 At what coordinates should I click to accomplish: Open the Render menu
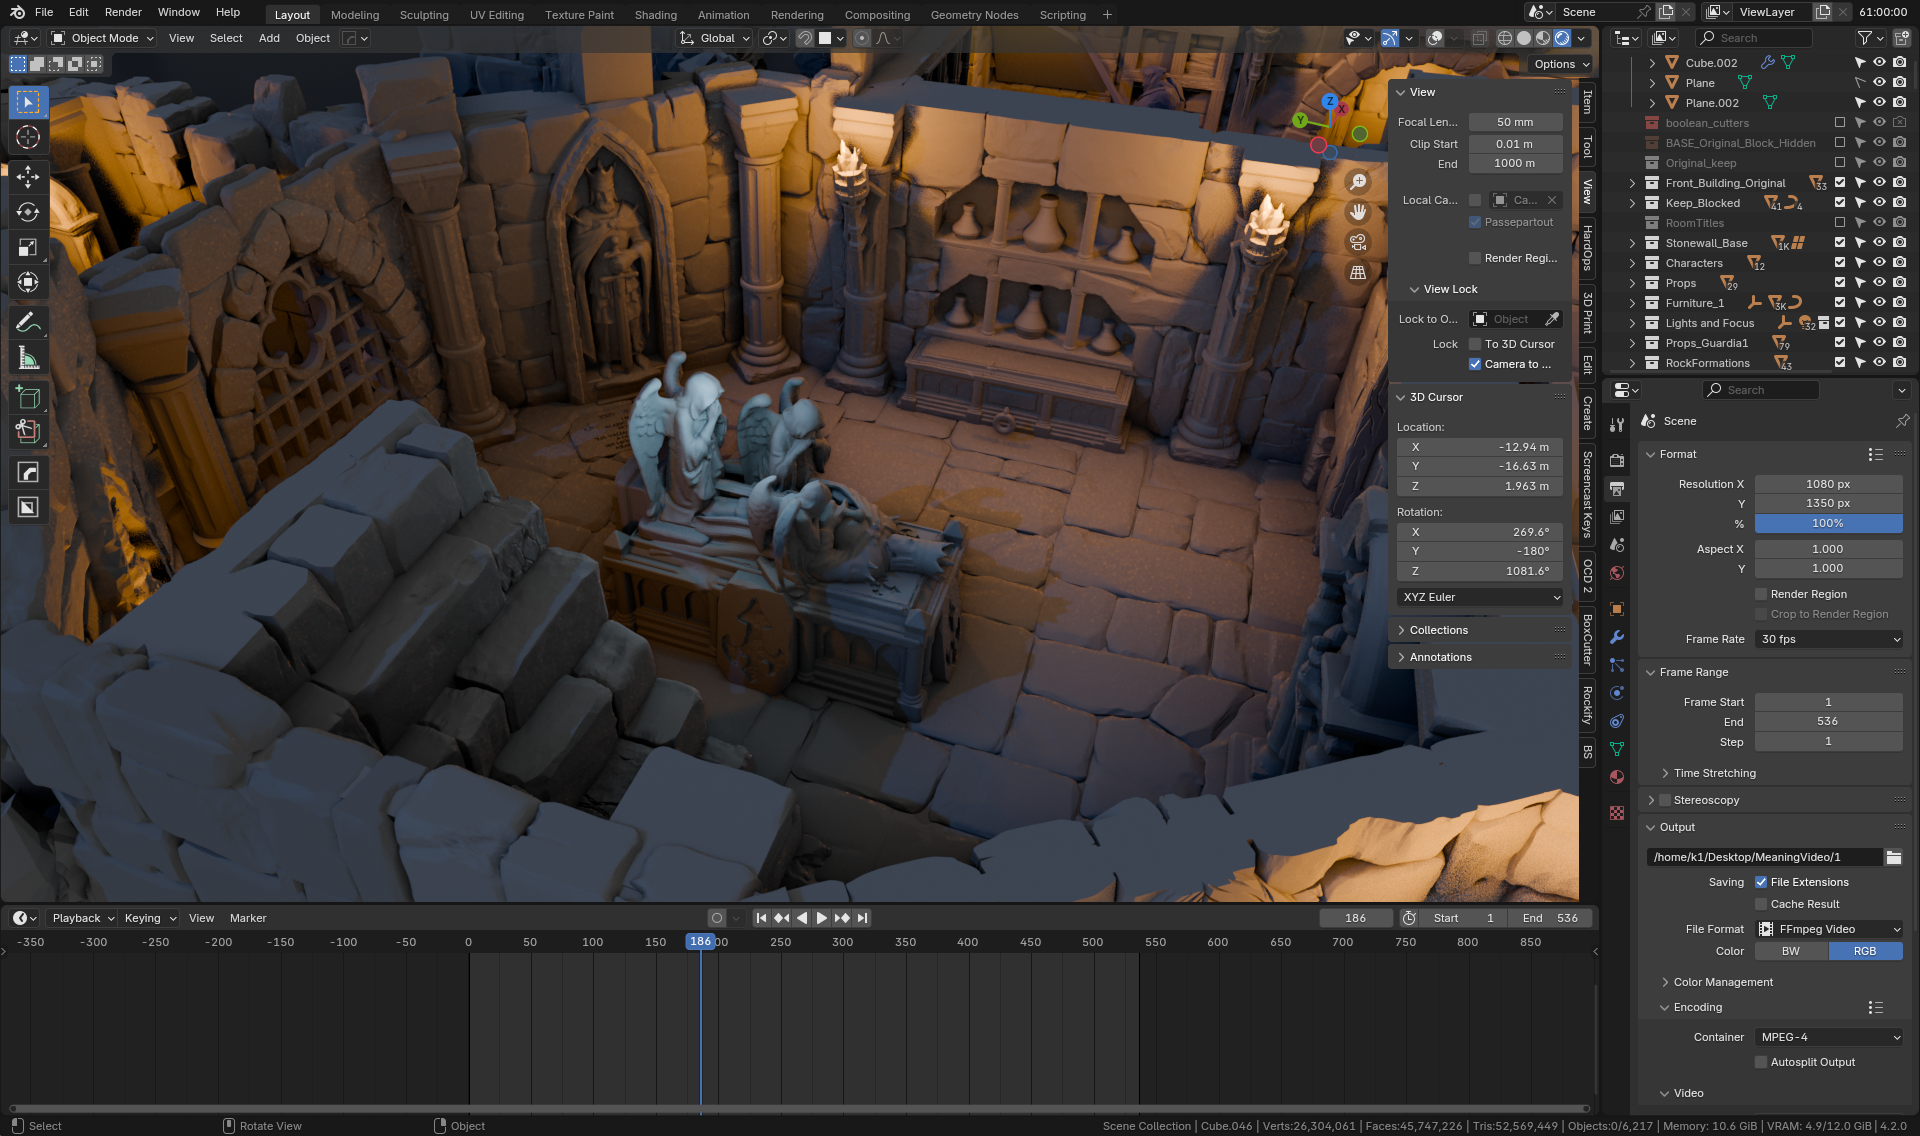coord(123,12)
